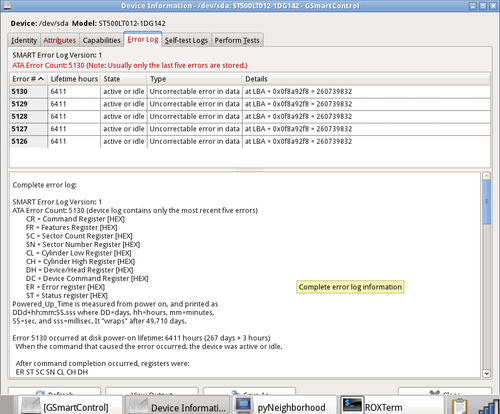The height and width of the screenshot is (414, 500).
Task: Click the 'ER ST SC SN CL CH DH' line
Action: 52,372
